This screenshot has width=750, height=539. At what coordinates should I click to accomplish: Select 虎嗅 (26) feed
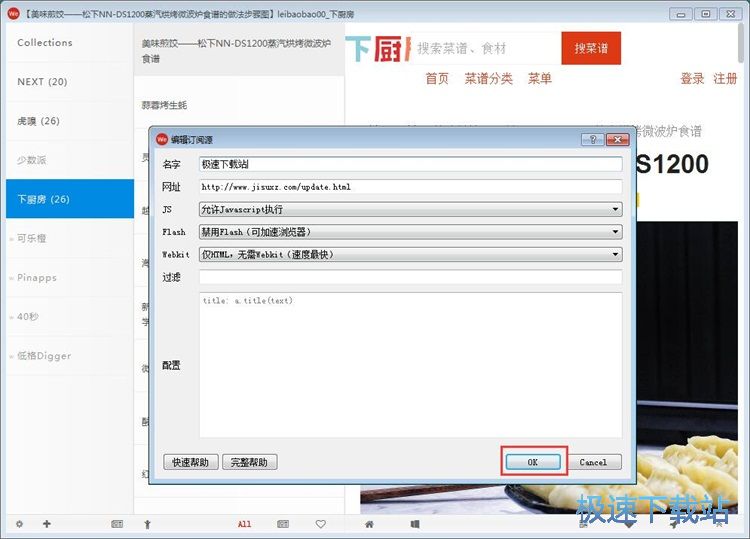tap(70, 121)
